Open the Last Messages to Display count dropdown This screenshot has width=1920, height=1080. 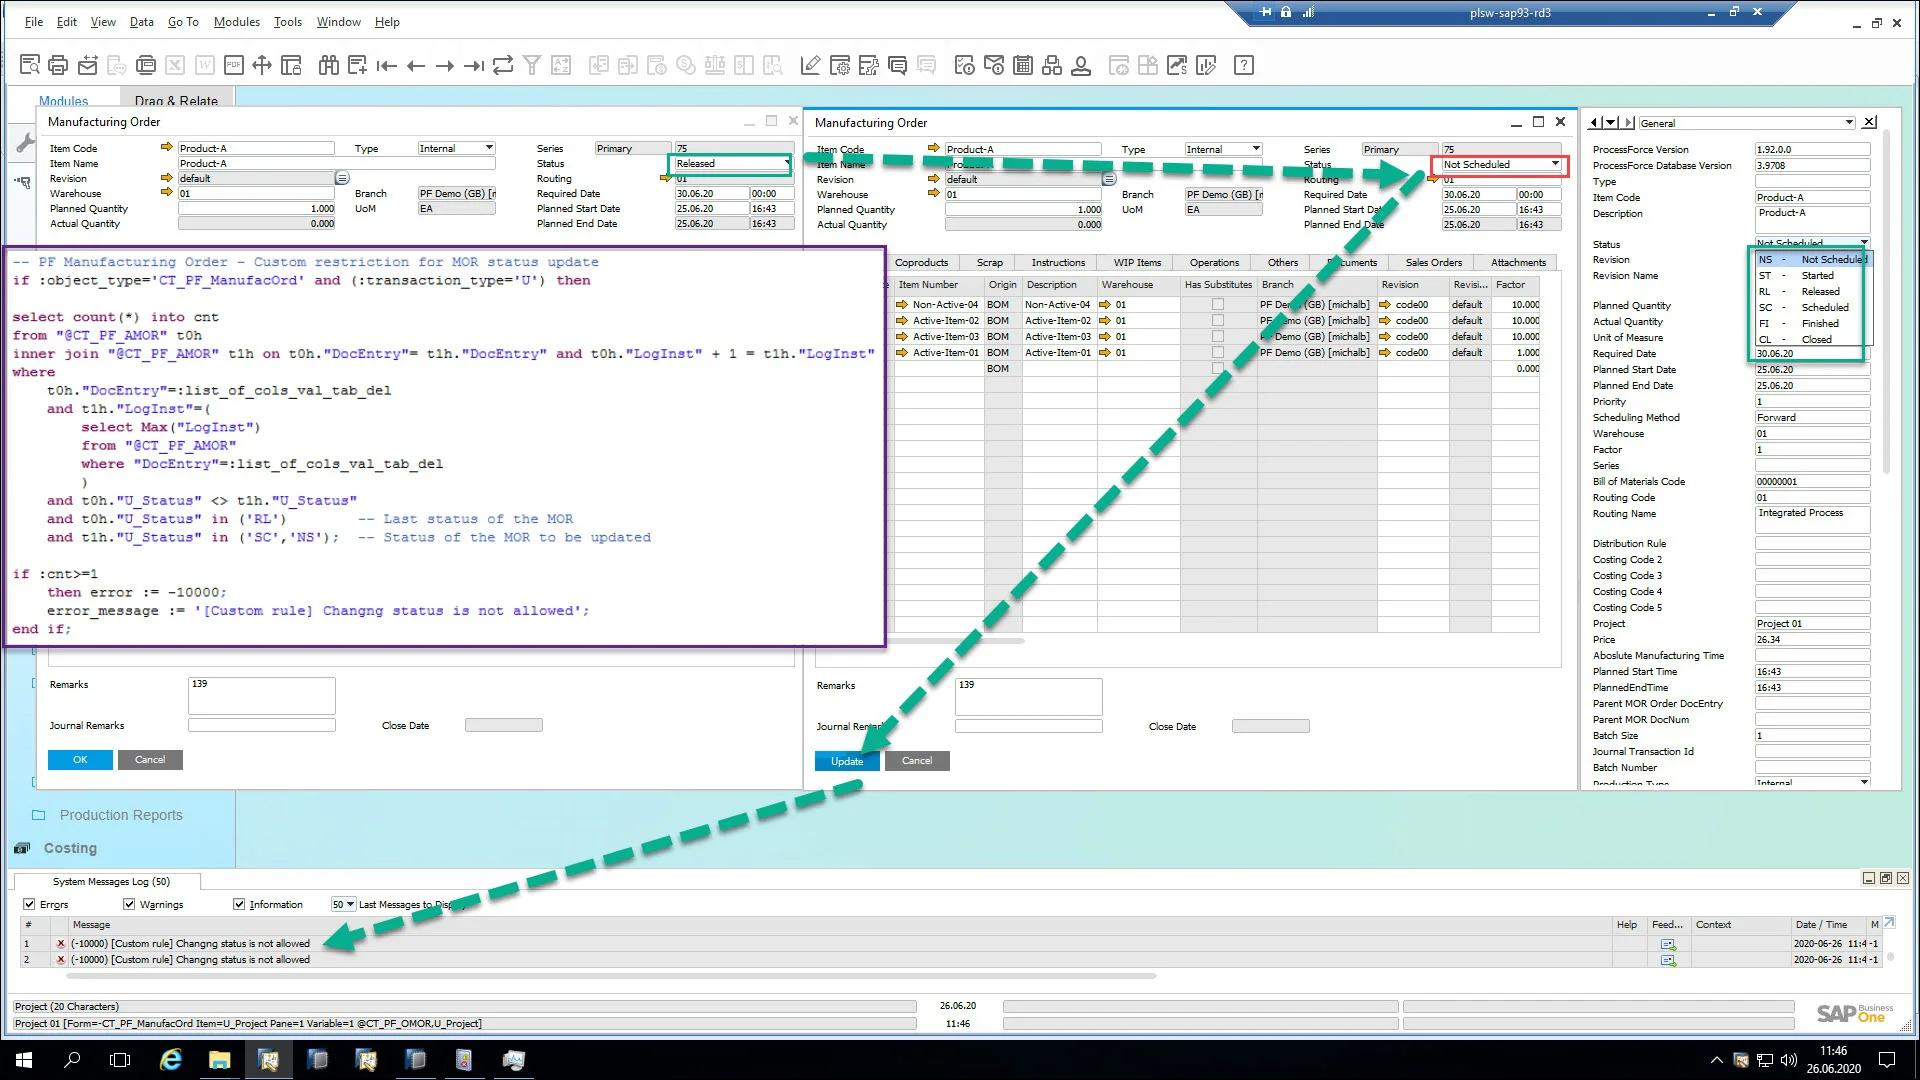coord(349,903)
